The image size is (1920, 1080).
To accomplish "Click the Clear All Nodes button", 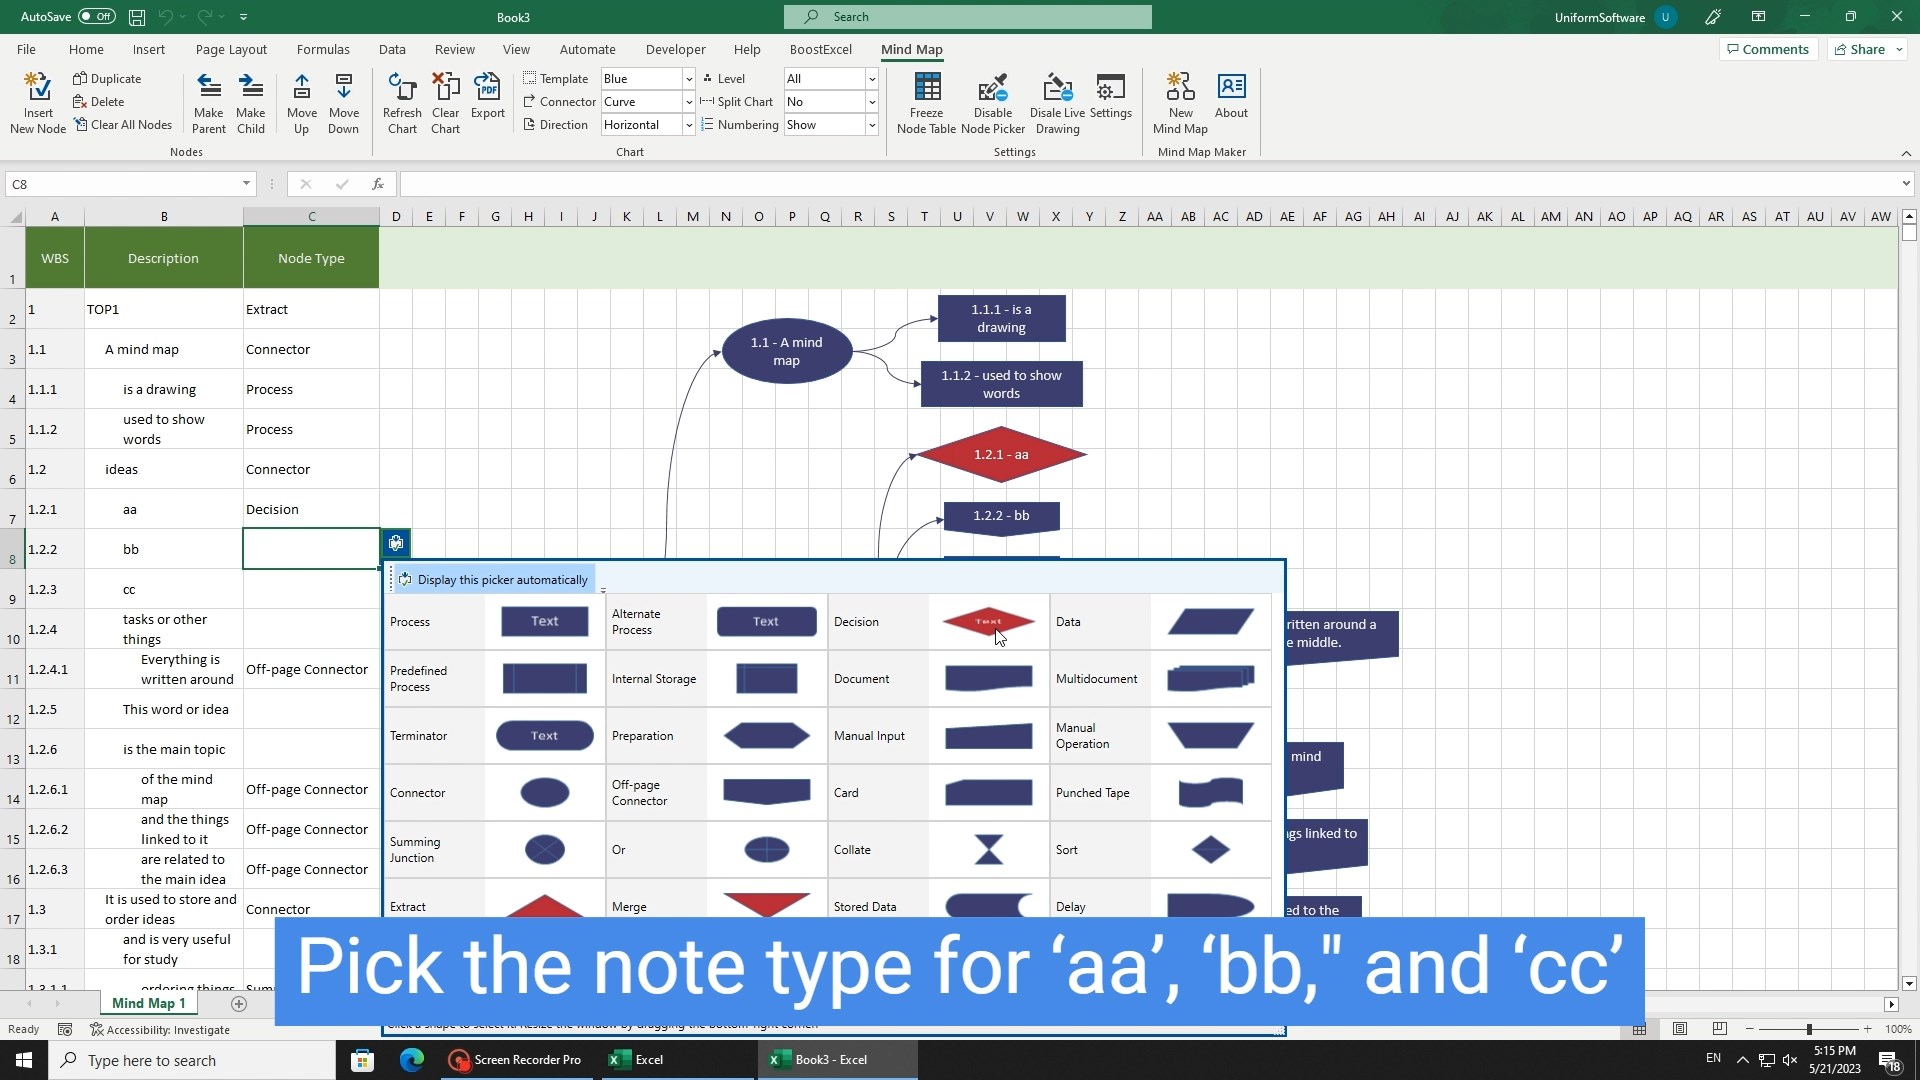I will [x=123, y=125].
